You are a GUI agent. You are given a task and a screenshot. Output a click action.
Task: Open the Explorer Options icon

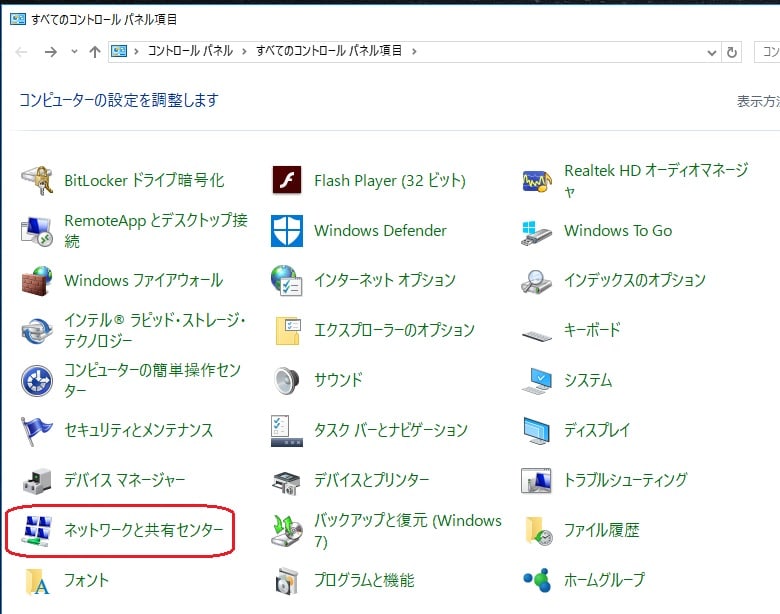coord(288,330)
